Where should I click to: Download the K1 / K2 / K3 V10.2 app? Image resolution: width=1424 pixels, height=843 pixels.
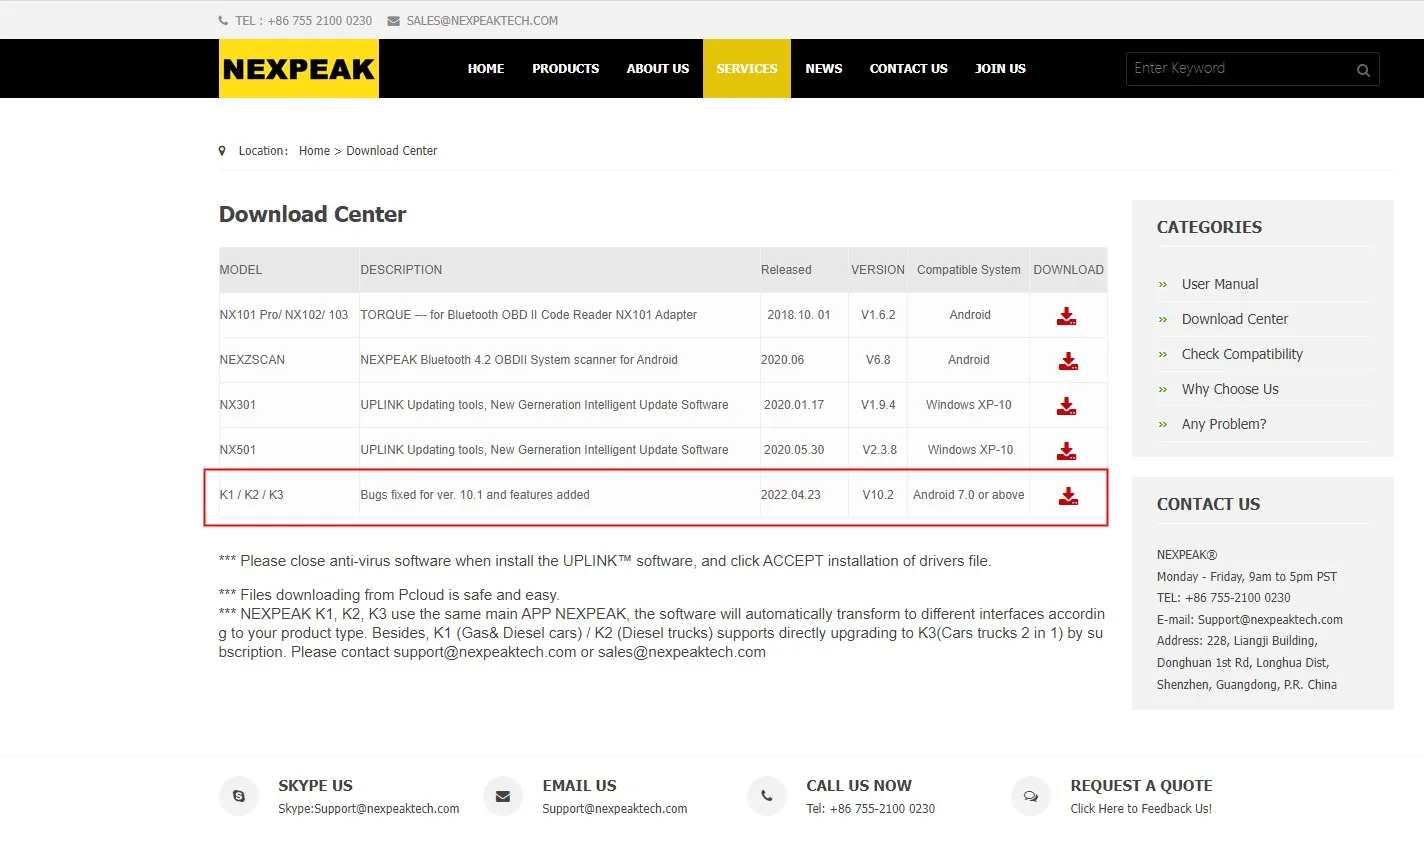(x=1068, y=496)
